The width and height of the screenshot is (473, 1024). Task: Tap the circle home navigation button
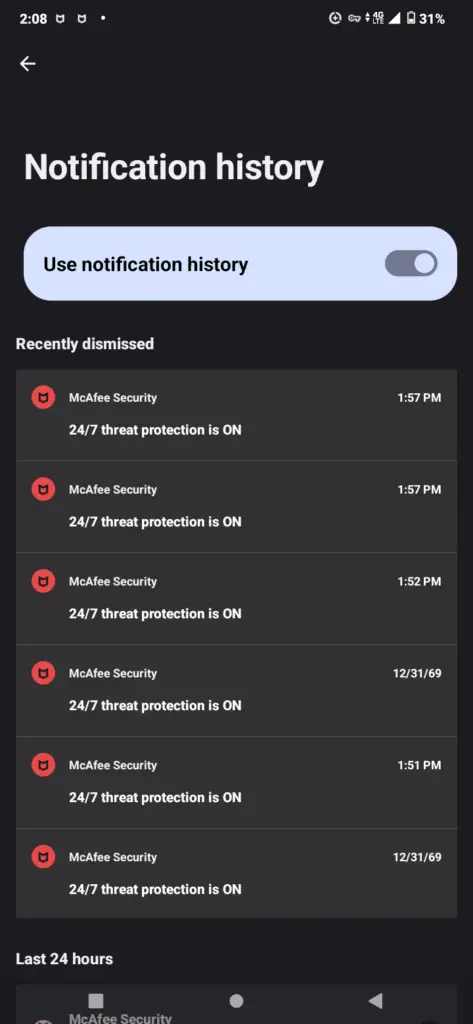pyautogui.click(x=236, y=1000)
